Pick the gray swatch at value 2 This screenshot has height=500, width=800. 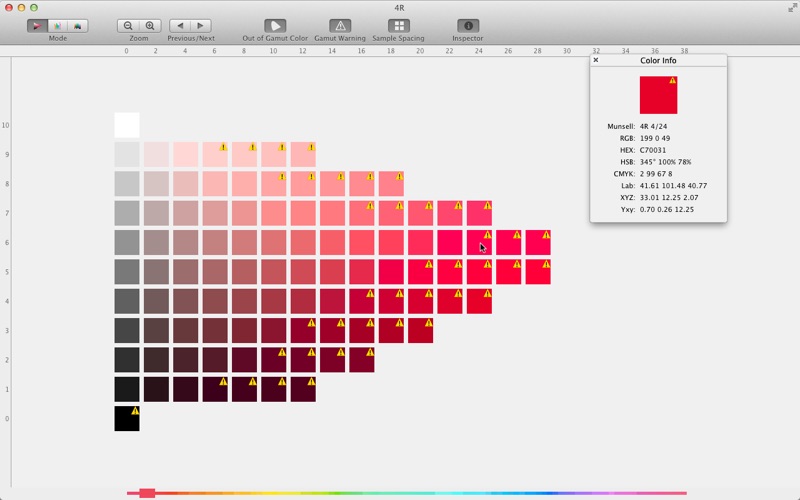[x=127, y=360]
